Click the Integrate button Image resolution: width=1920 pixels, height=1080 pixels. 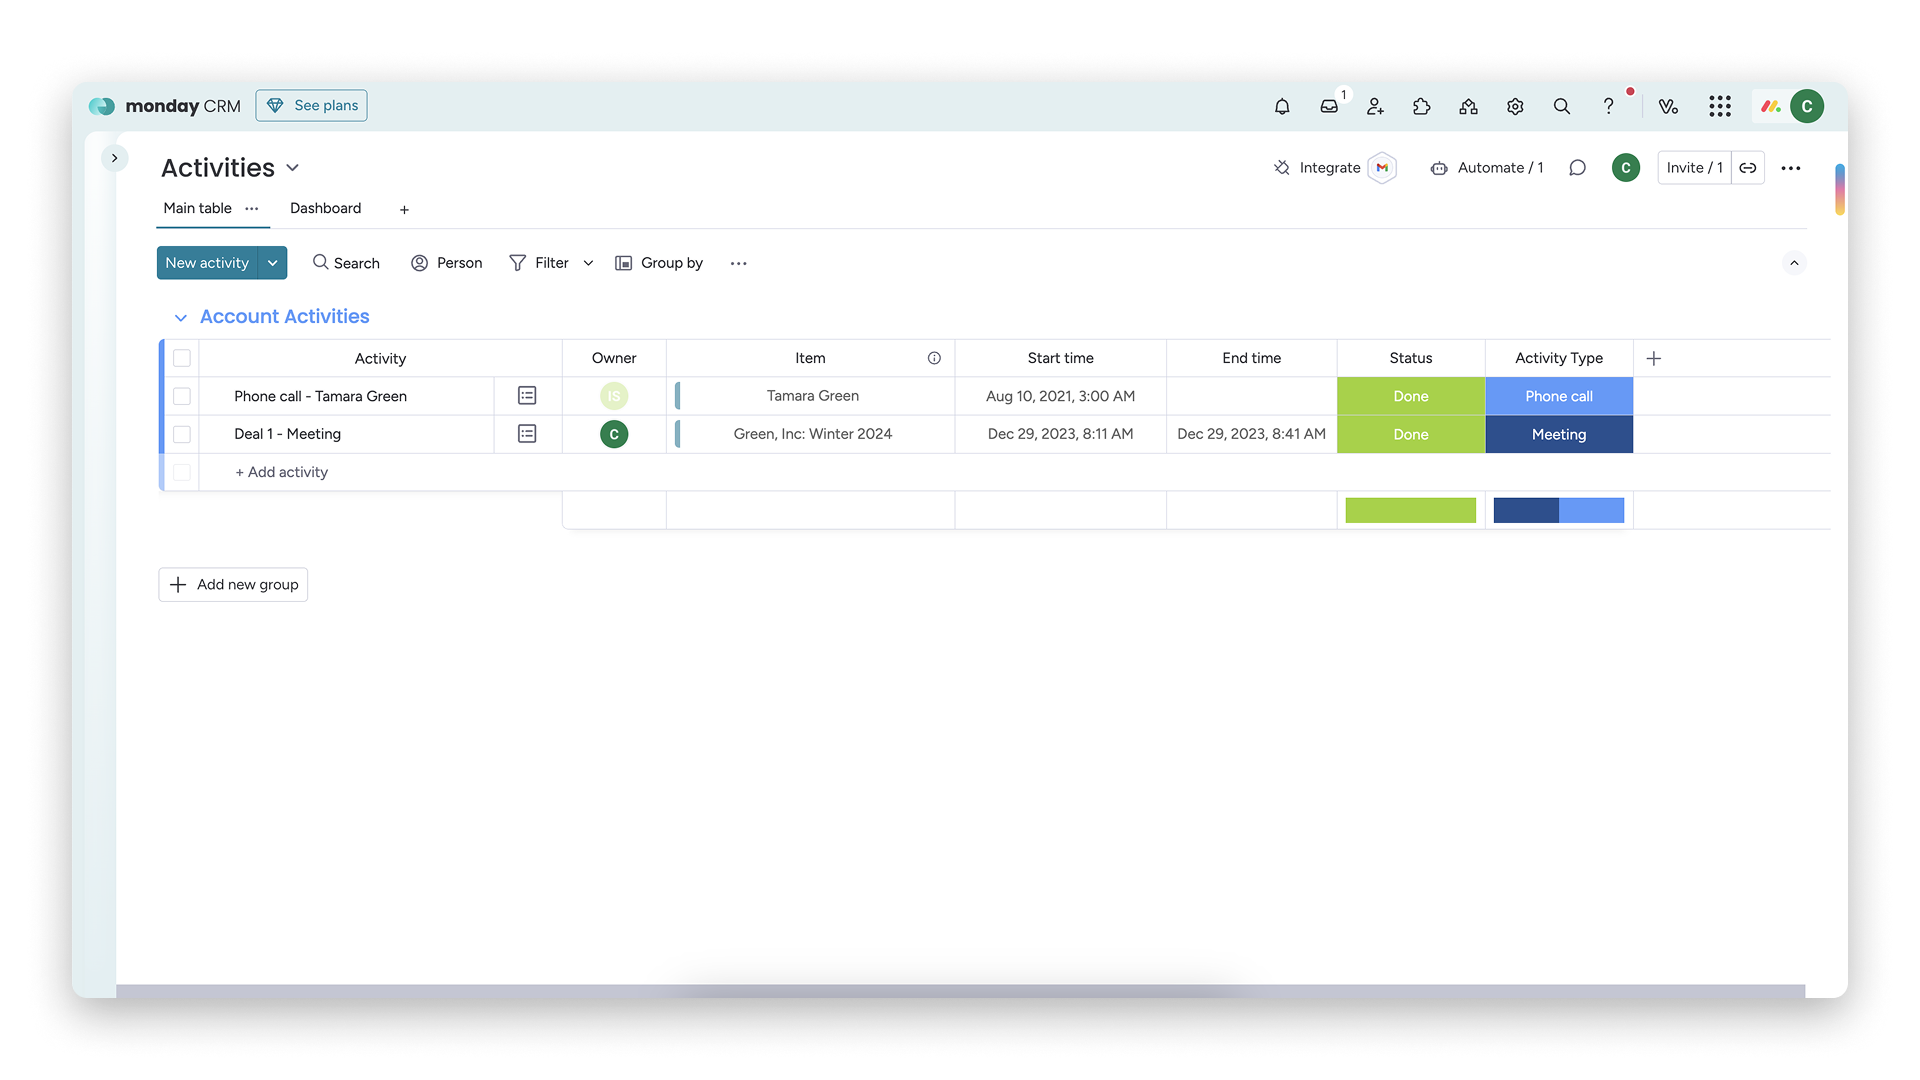point(1317,168)
